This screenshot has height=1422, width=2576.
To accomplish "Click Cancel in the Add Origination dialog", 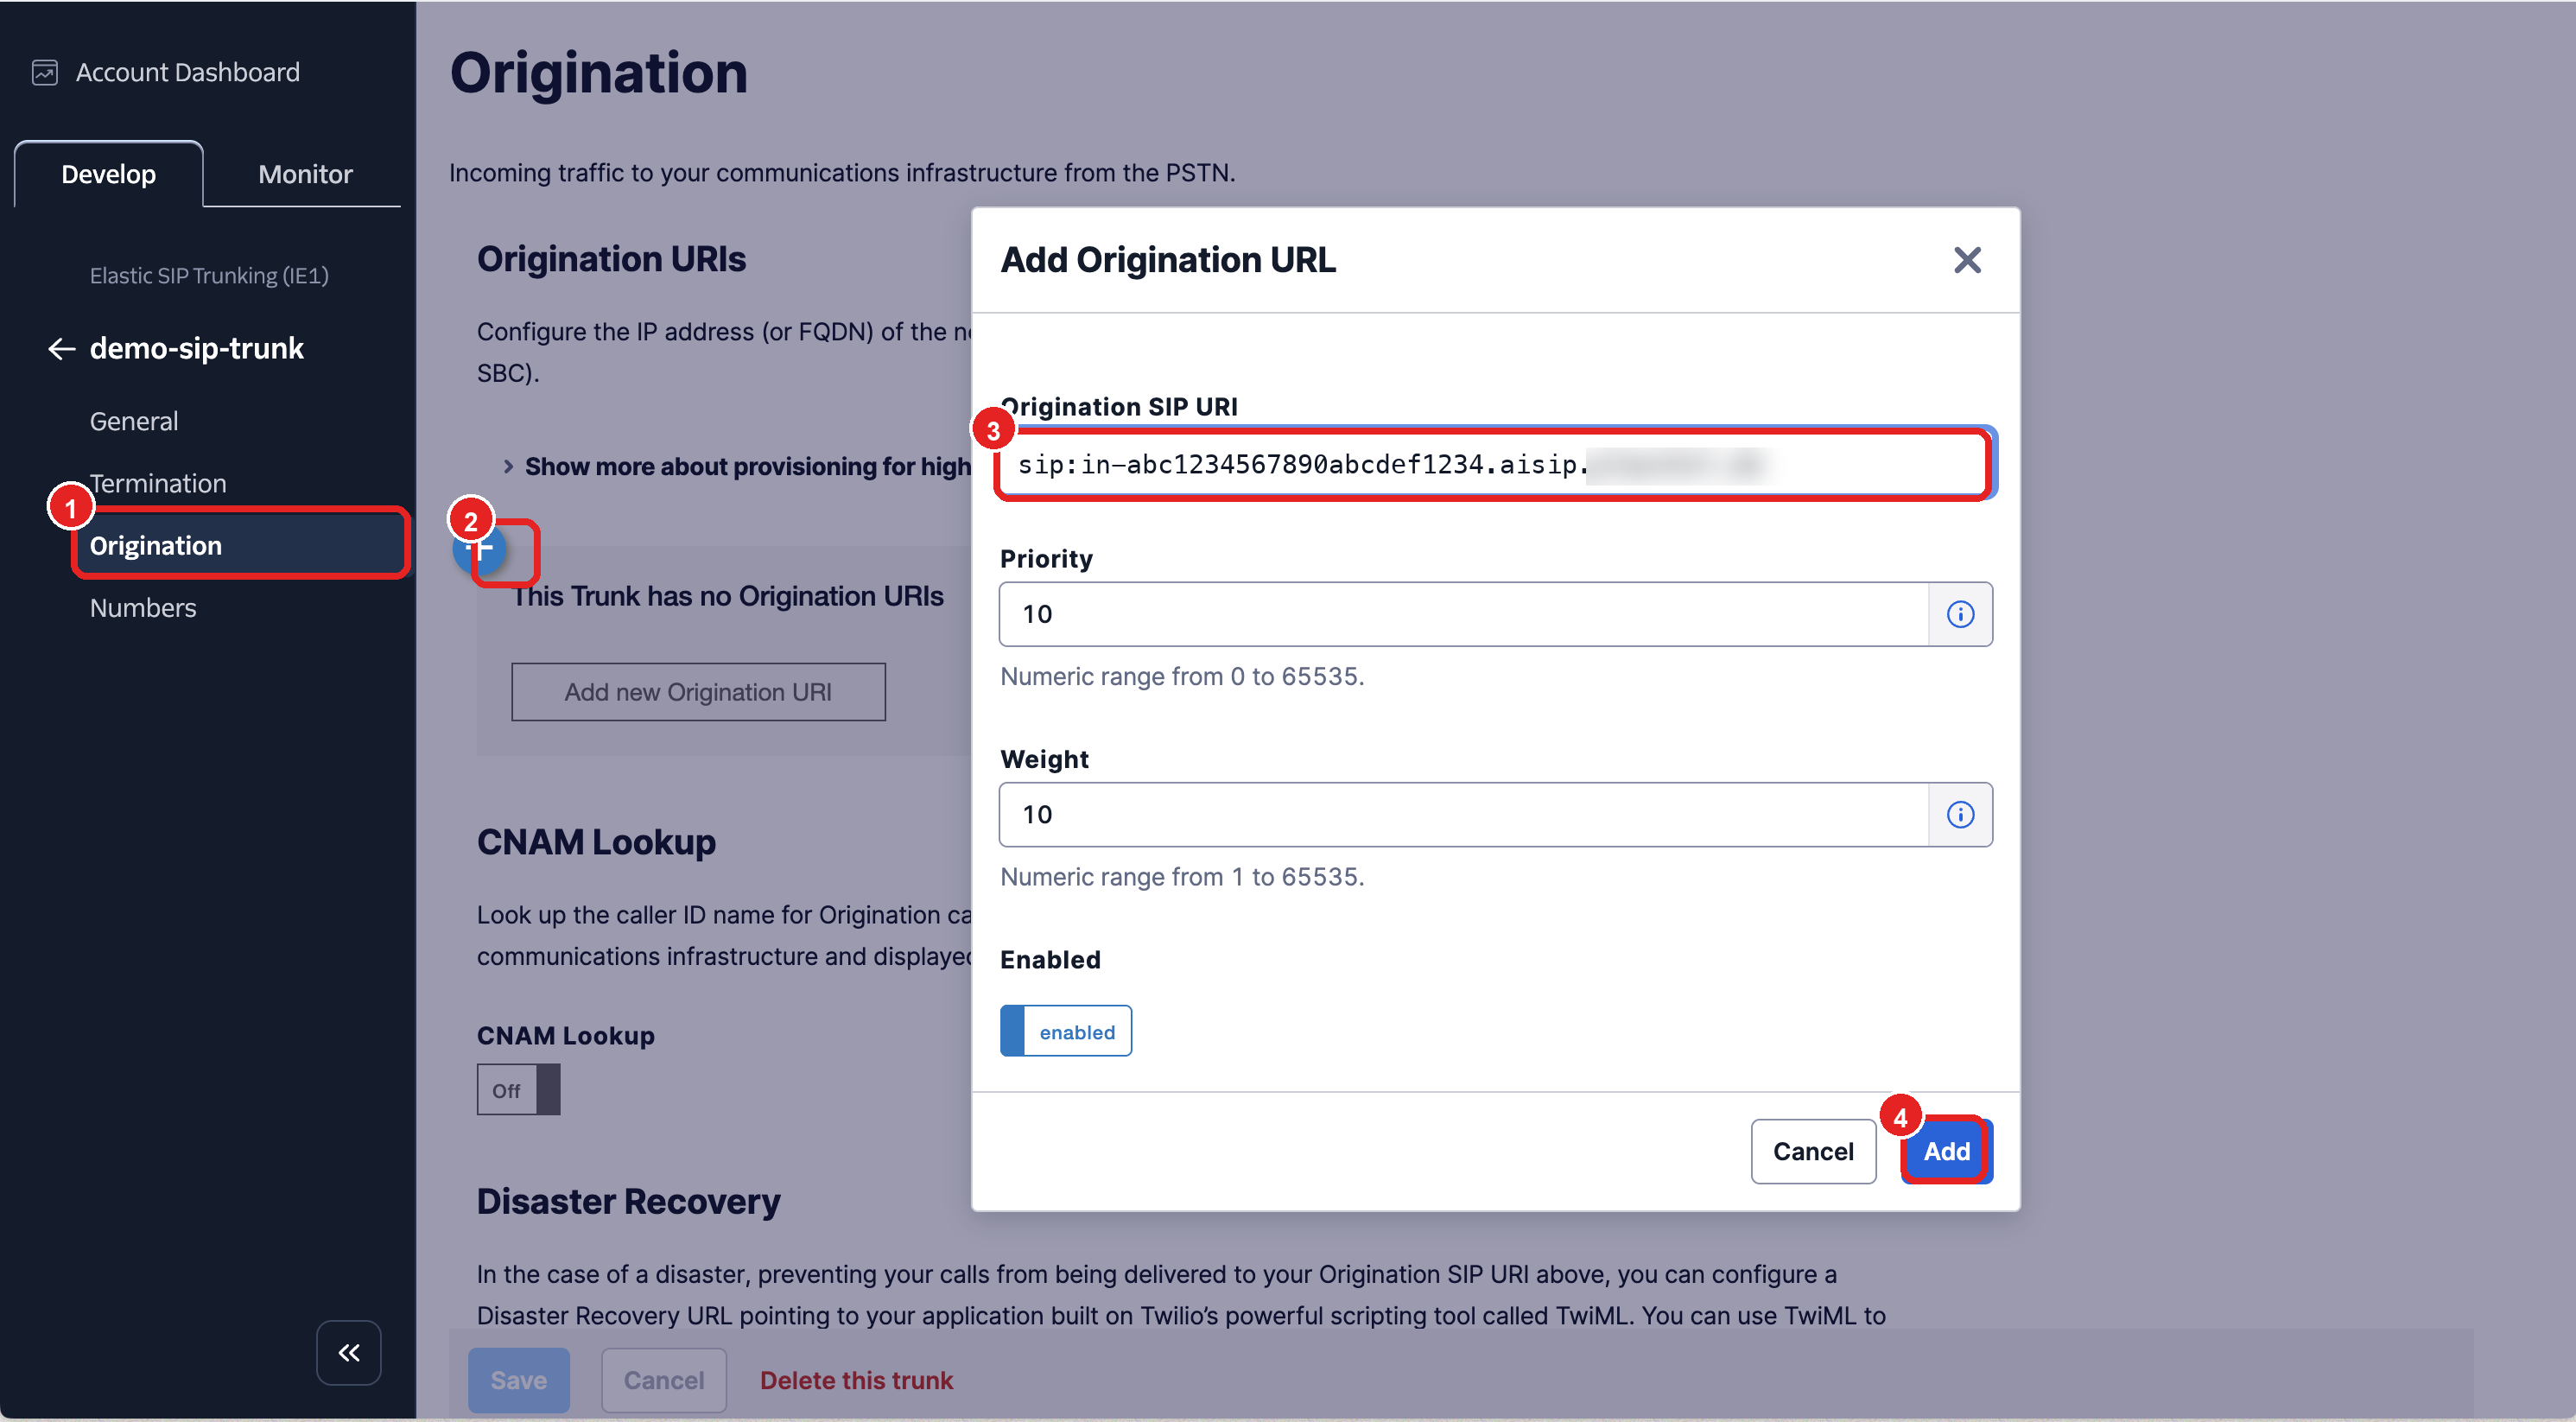I will 1812,1151.
